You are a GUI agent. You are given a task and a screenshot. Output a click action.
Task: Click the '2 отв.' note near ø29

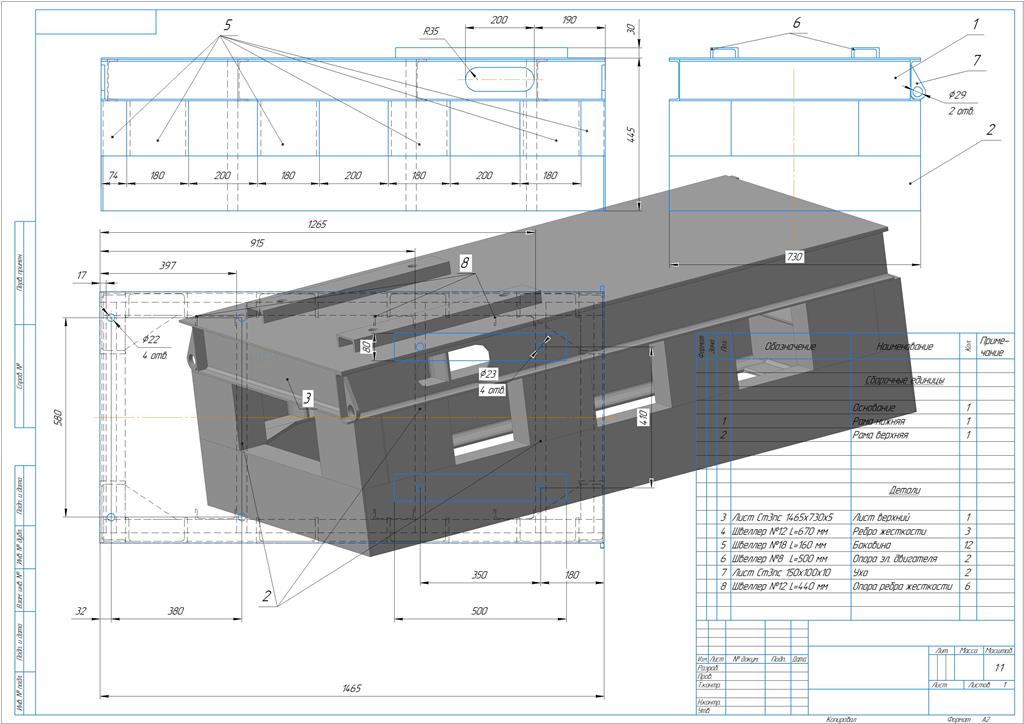click(961, 111)
